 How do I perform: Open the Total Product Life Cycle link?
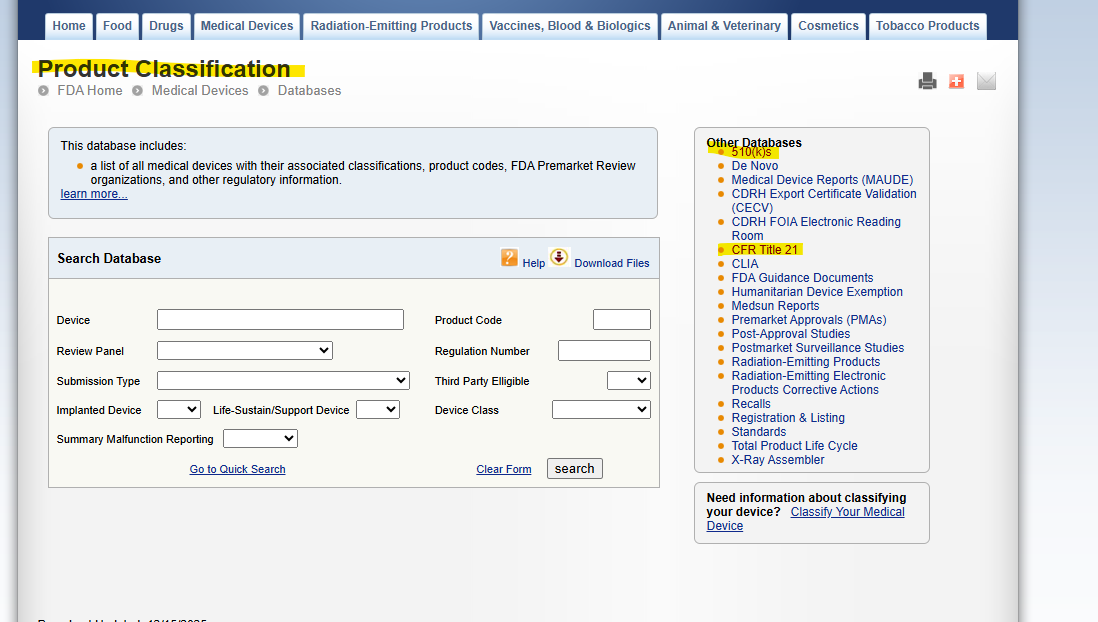click(794, 446)
